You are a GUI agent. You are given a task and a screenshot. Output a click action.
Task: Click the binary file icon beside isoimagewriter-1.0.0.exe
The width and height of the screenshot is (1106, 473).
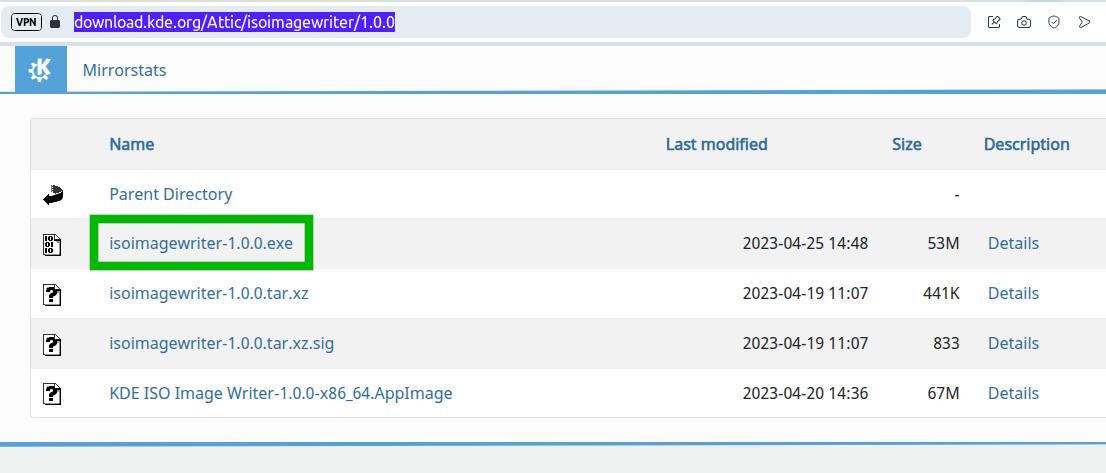52,245
